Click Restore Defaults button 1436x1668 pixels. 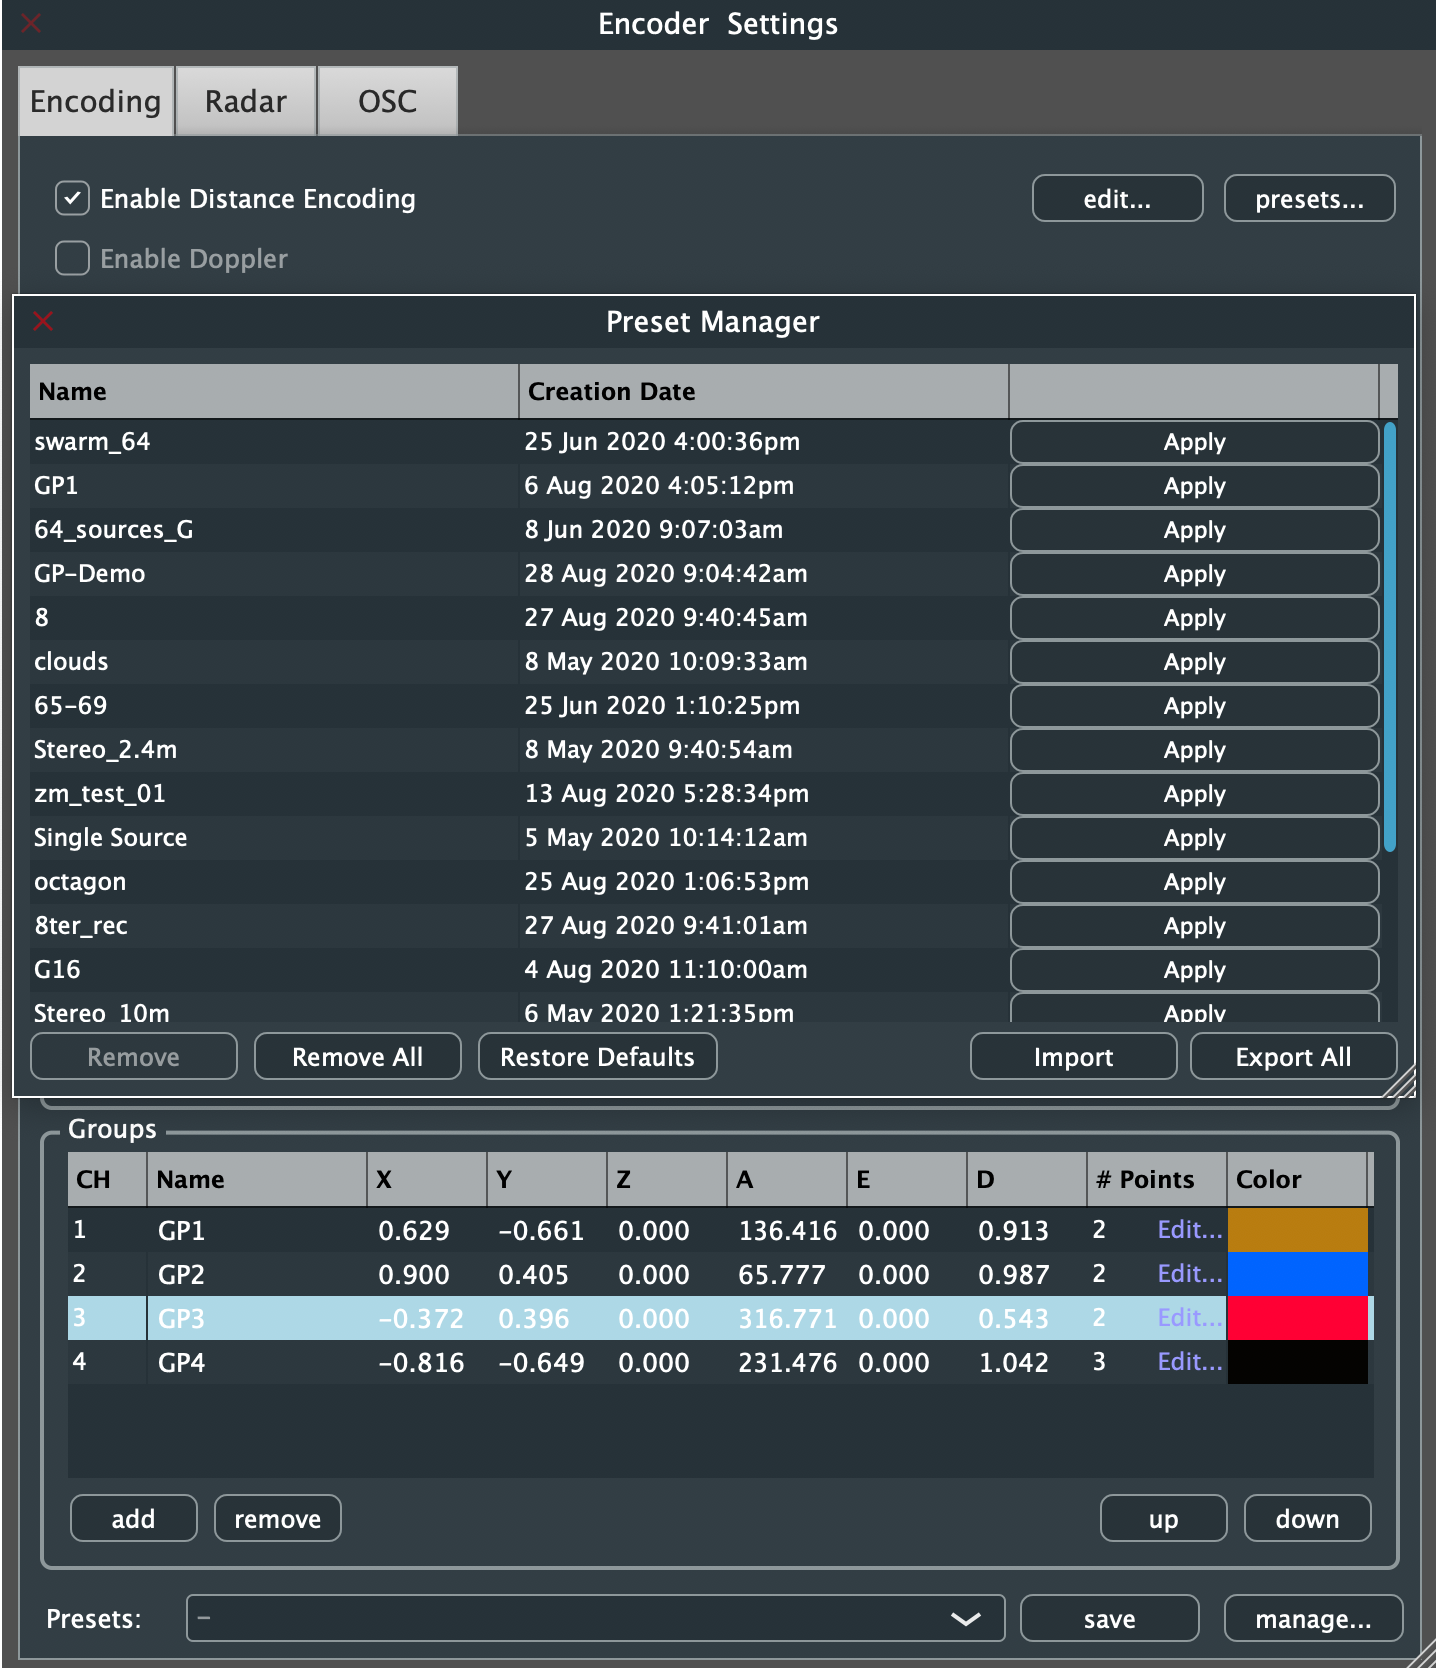click(597, 1057)
